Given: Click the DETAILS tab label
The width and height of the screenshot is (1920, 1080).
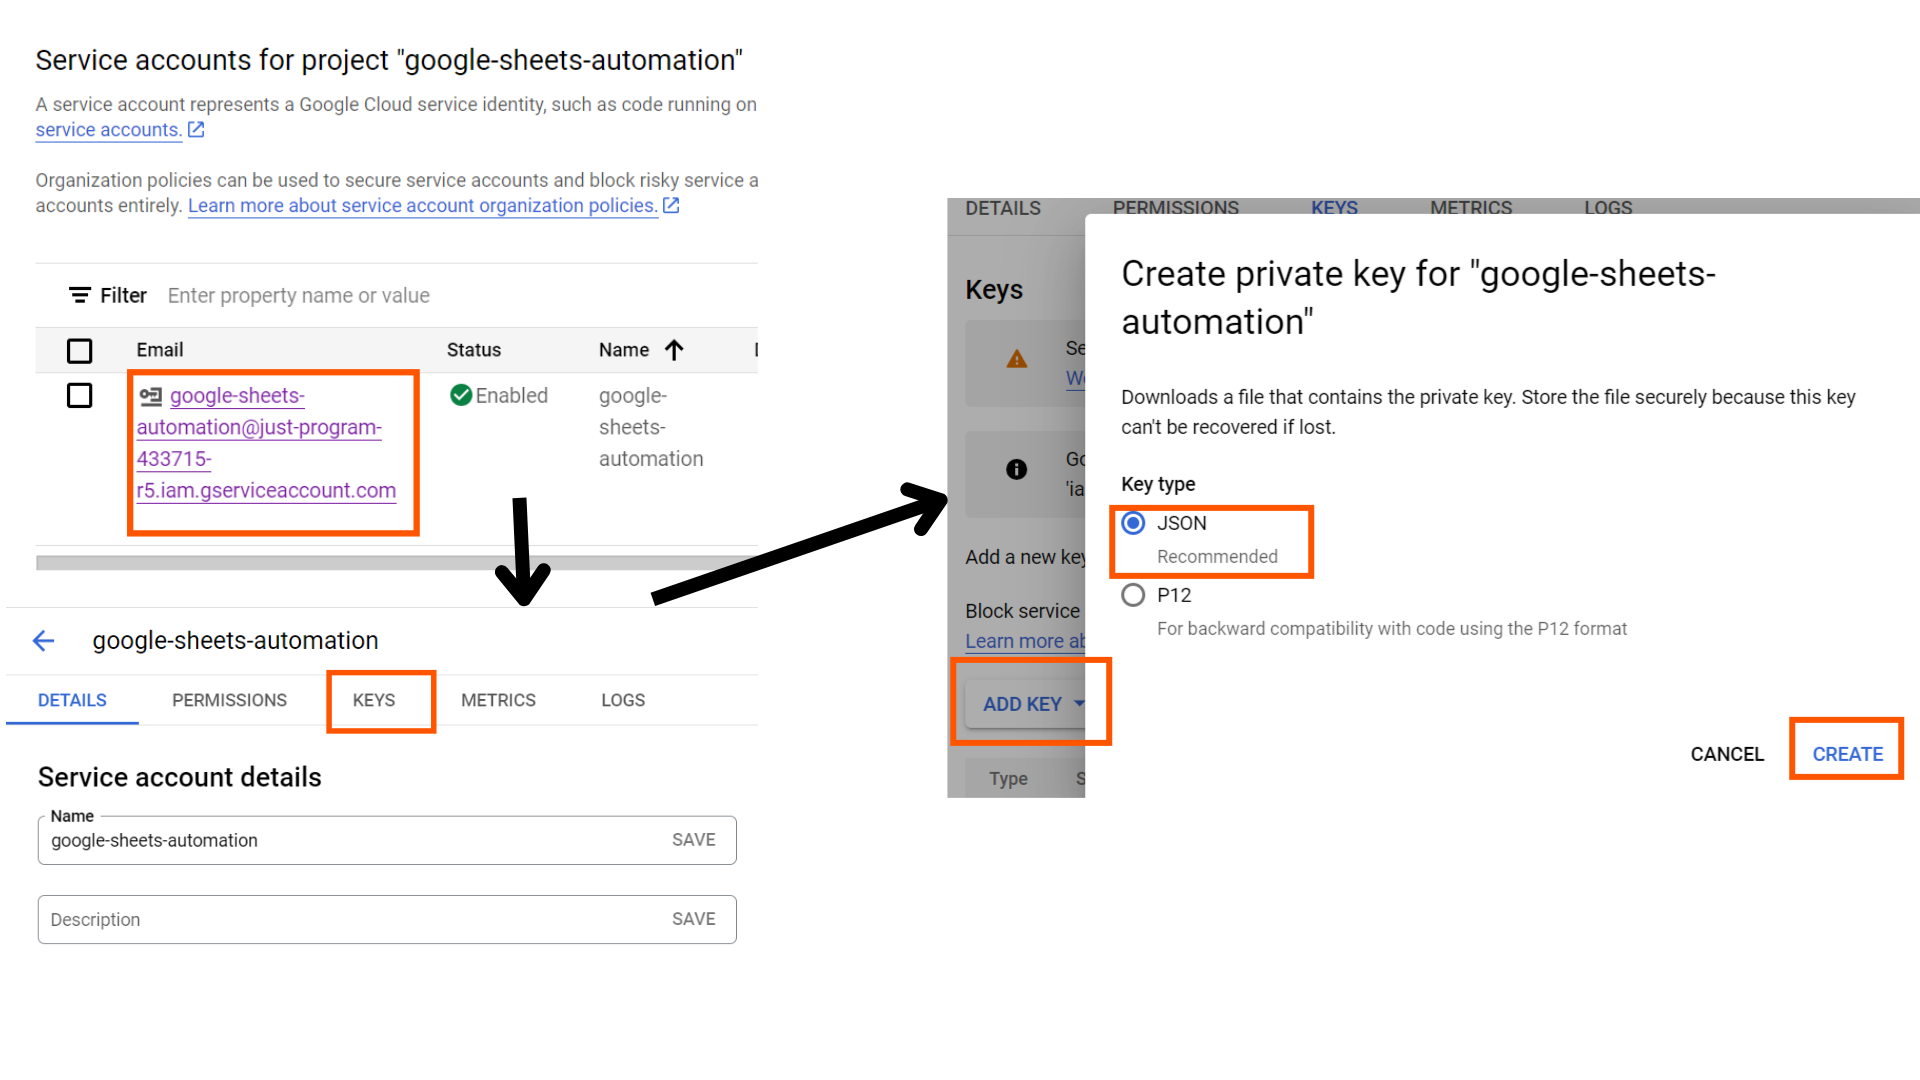Looking at the screenshot, I should point(70,699).
